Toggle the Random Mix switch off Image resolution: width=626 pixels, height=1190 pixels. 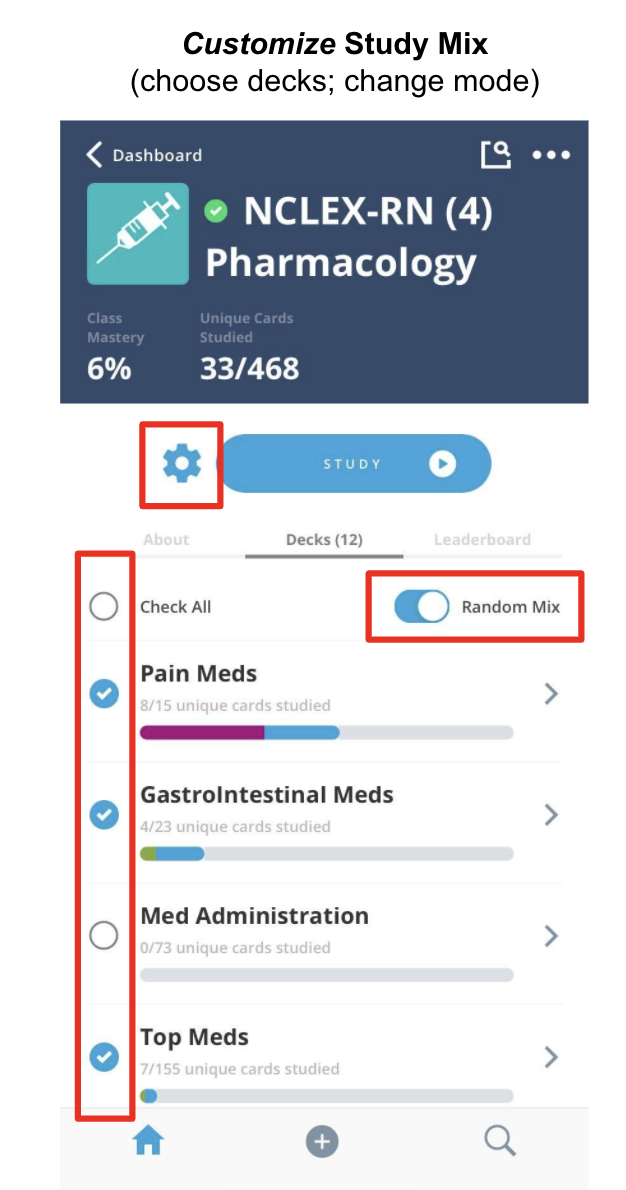point(420,606)
